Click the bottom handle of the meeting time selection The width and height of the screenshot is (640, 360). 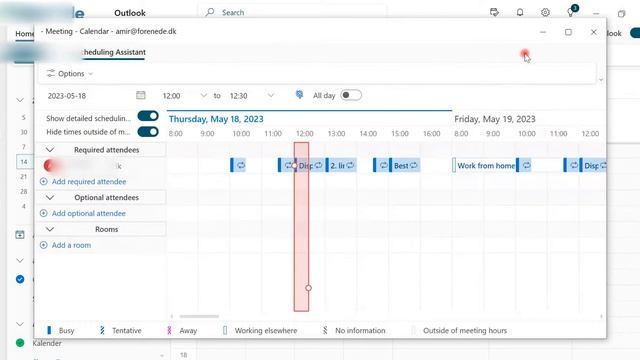pyautogui.click(x=309, y=288)
